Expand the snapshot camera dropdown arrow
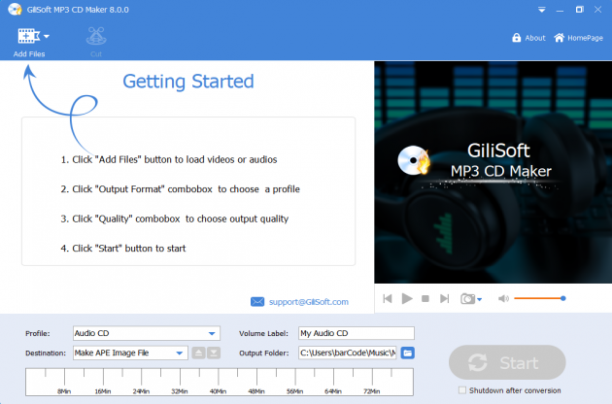The height and width of the screenshot is (404, 612). click(480, 299)
